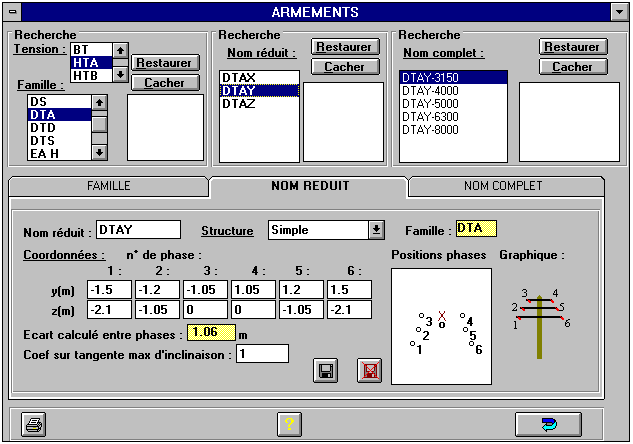The height and width of the screenshot is (444, 633).
Task: Switch to the FAMILLE tab
Action: (x=108, y=186)
